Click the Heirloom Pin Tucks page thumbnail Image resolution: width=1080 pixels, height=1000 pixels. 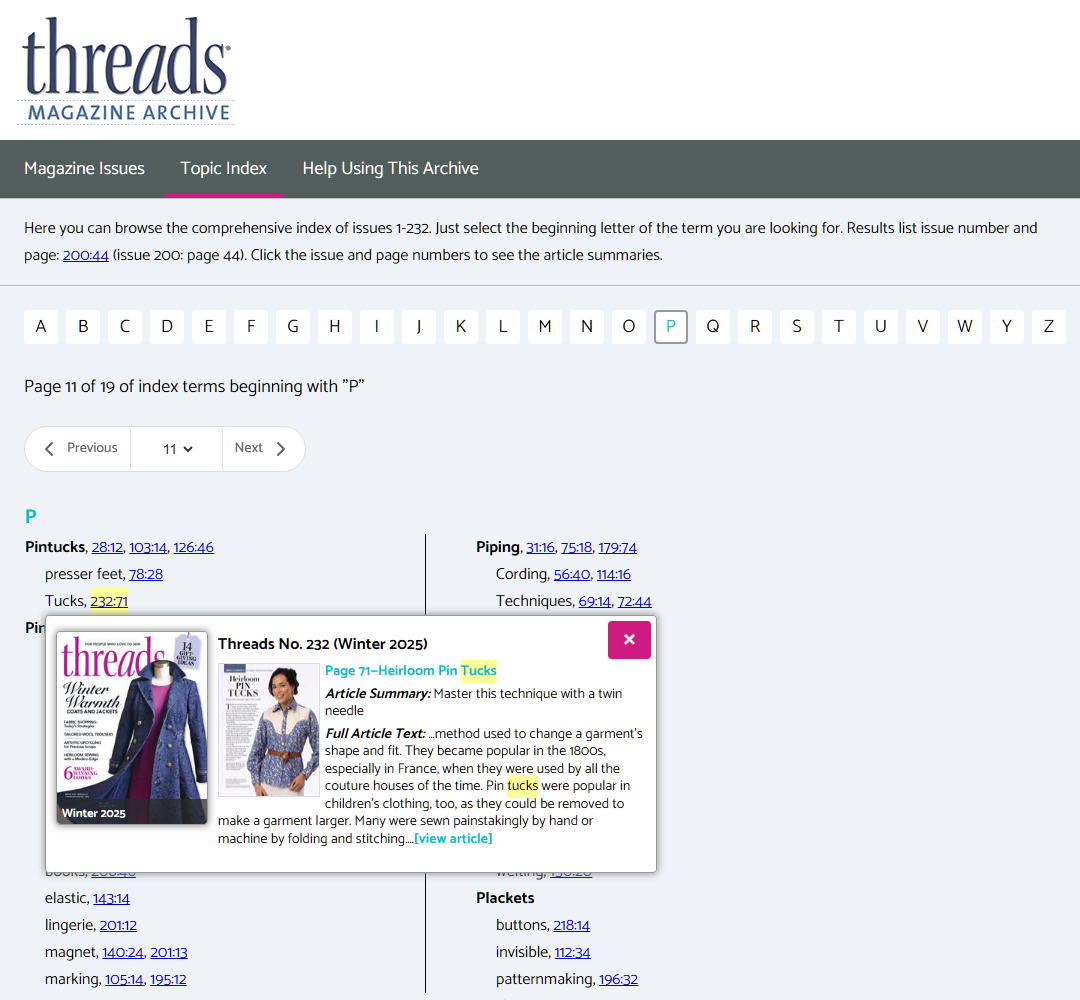[268, 729]
